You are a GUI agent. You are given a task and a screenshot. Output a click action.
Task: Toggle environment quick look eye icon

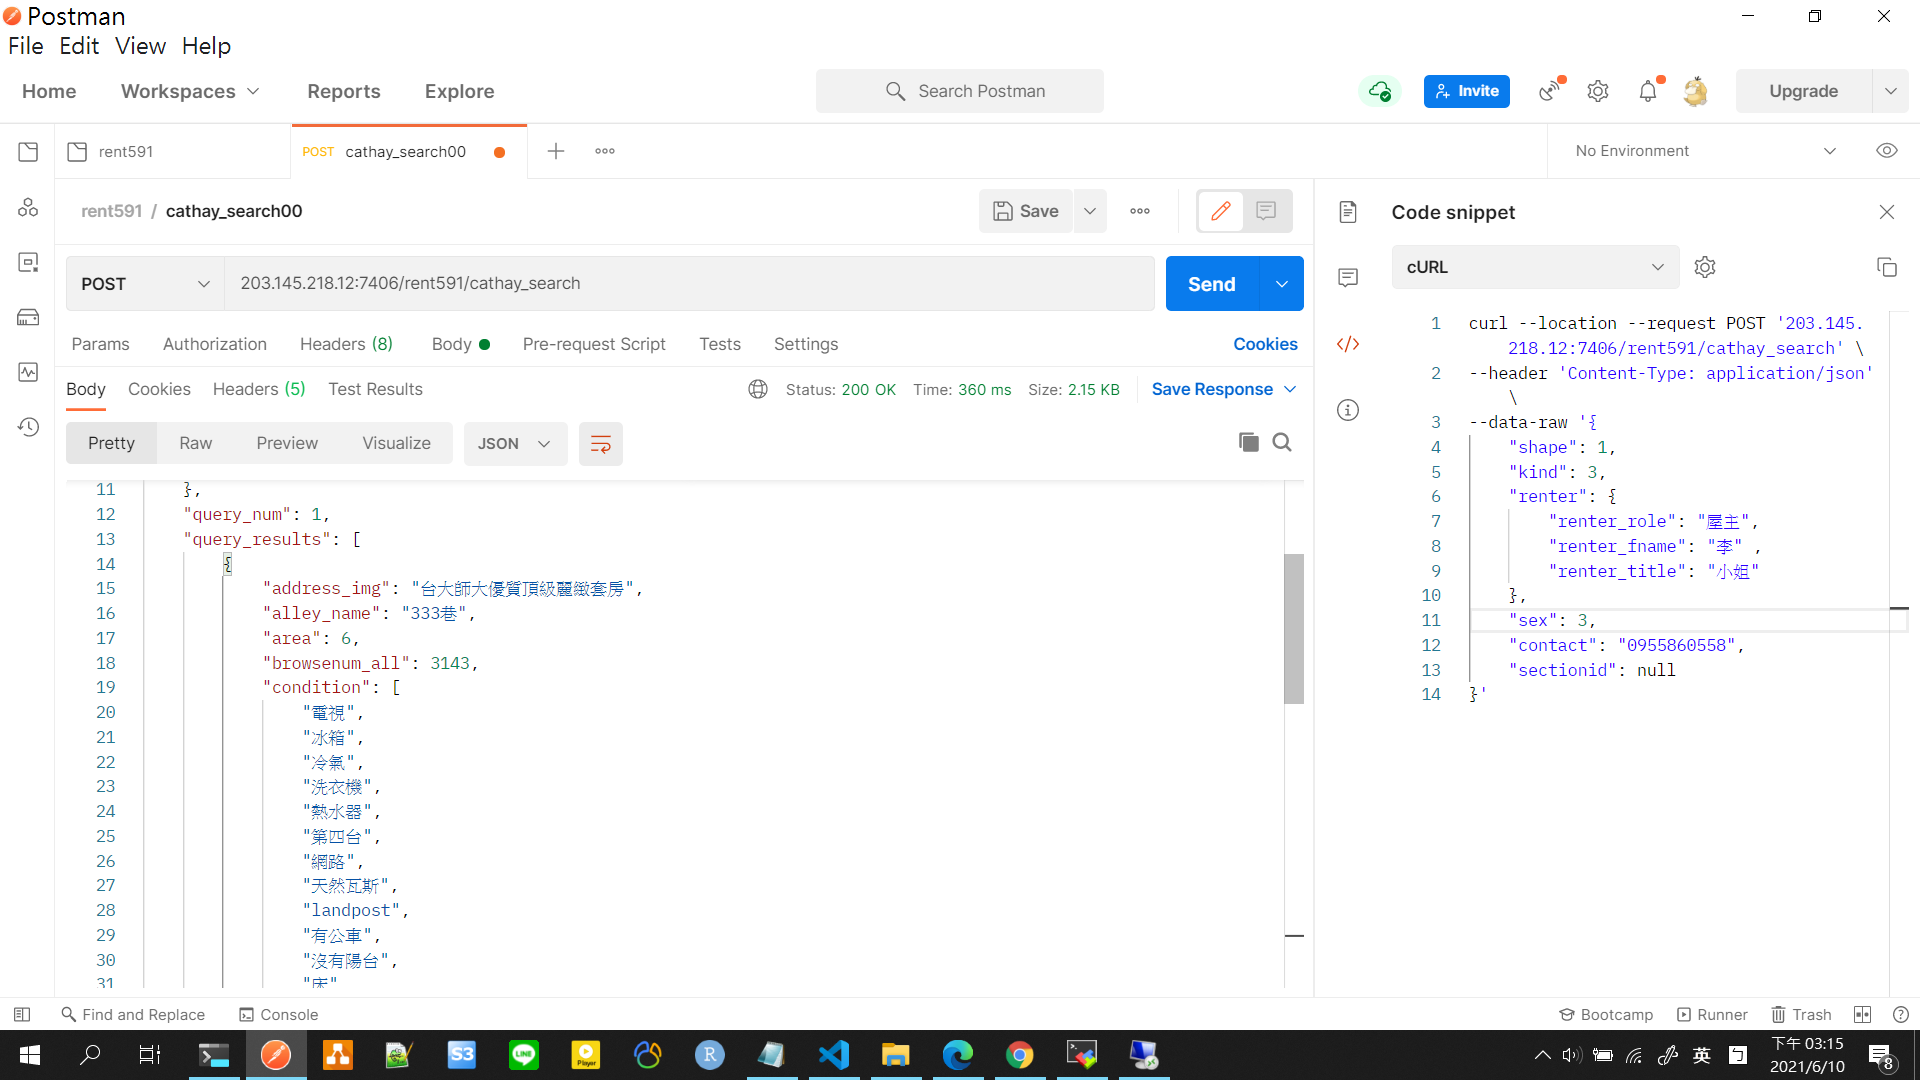(1886, 151)
